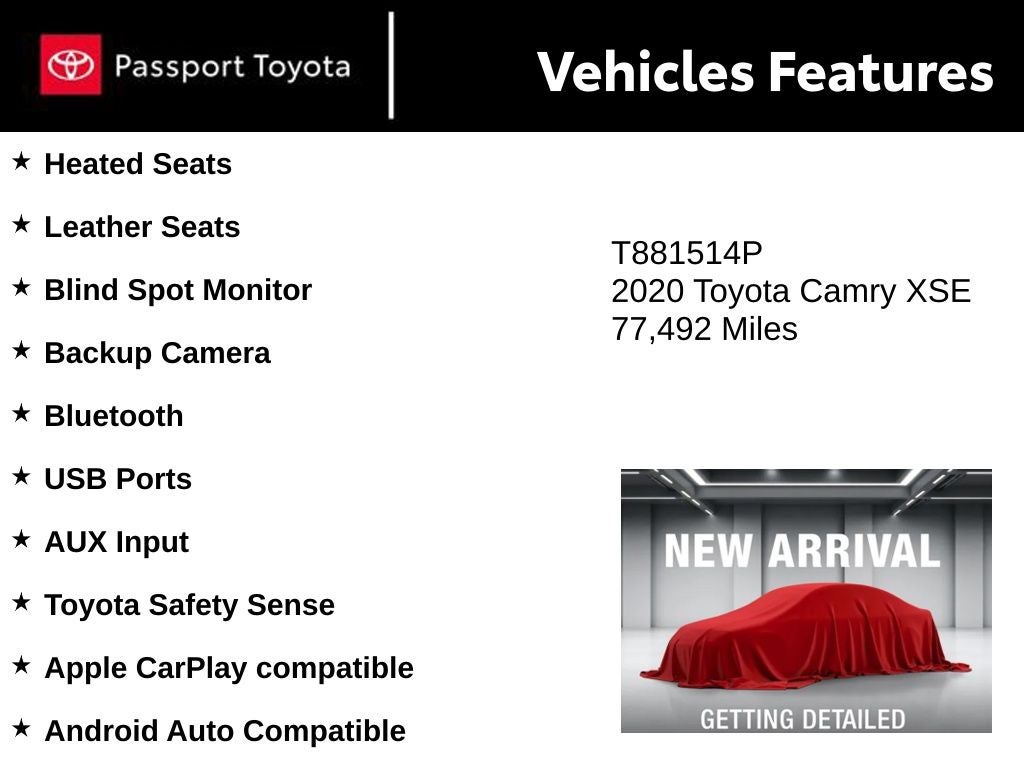Click the star before Android Auto Compatible
This screenshot has width=1024, height=768.
(x=21, y=728)
